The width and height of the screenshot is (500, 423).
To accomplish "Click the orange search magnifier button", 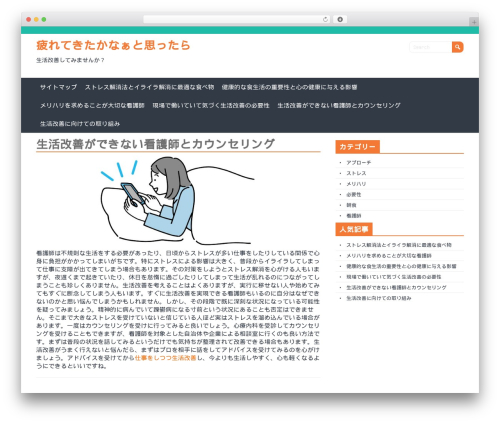I will click(x=458, y=47).
